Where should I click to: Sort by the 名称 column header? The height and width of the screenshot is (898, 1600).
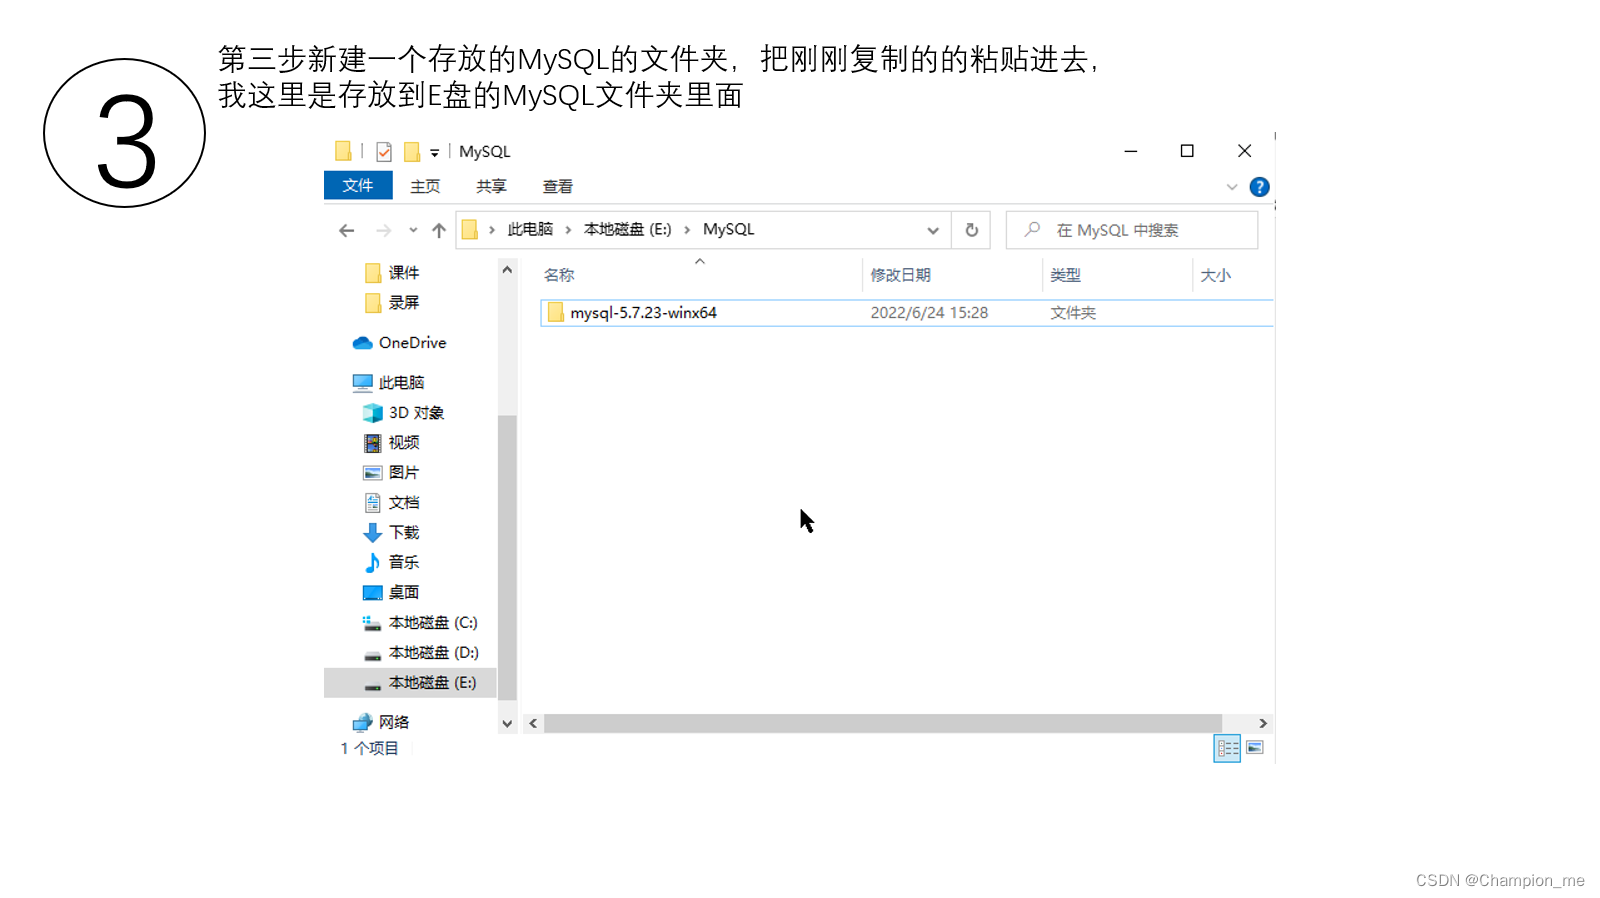[559, 275]
